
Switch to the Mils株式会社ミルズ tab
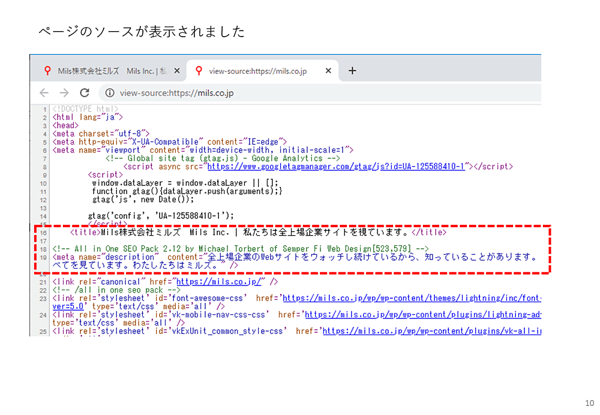108,71
